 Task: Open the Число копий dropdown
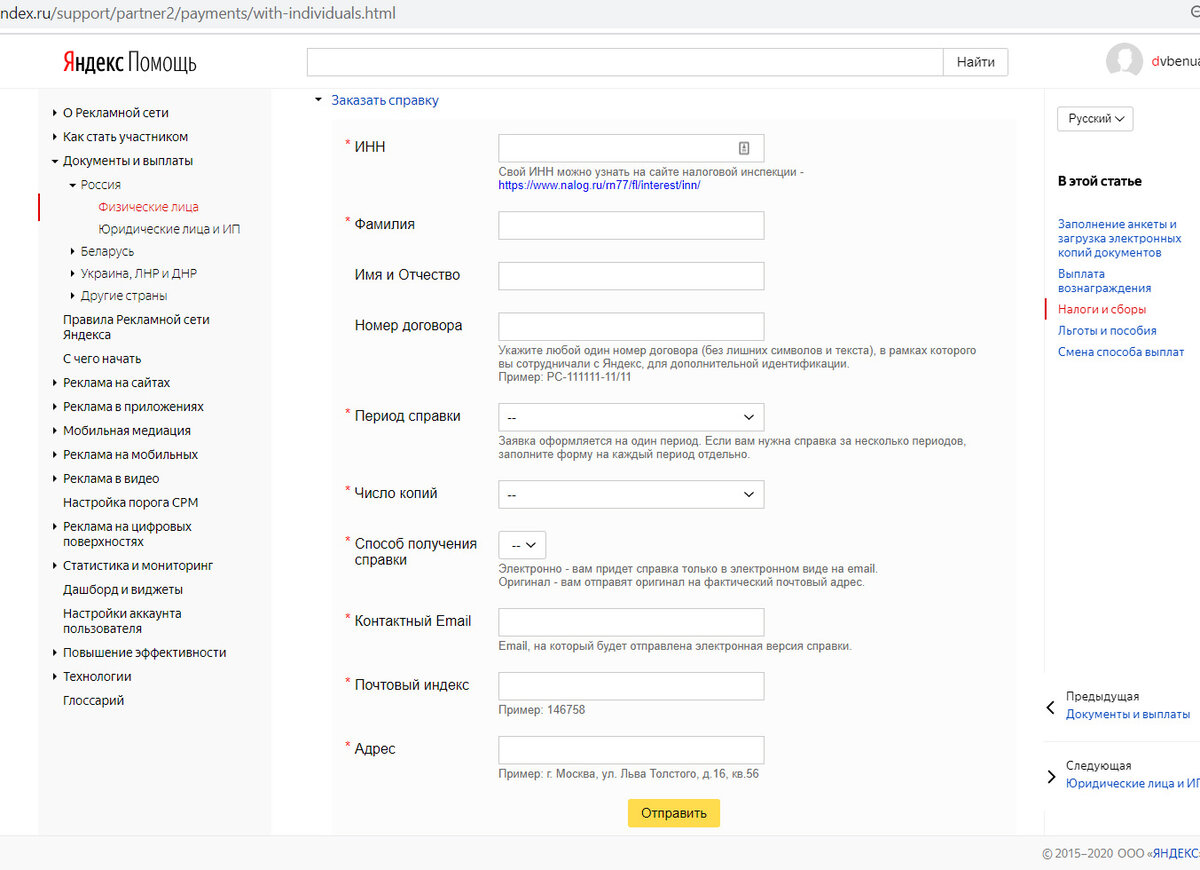(631, 494)
